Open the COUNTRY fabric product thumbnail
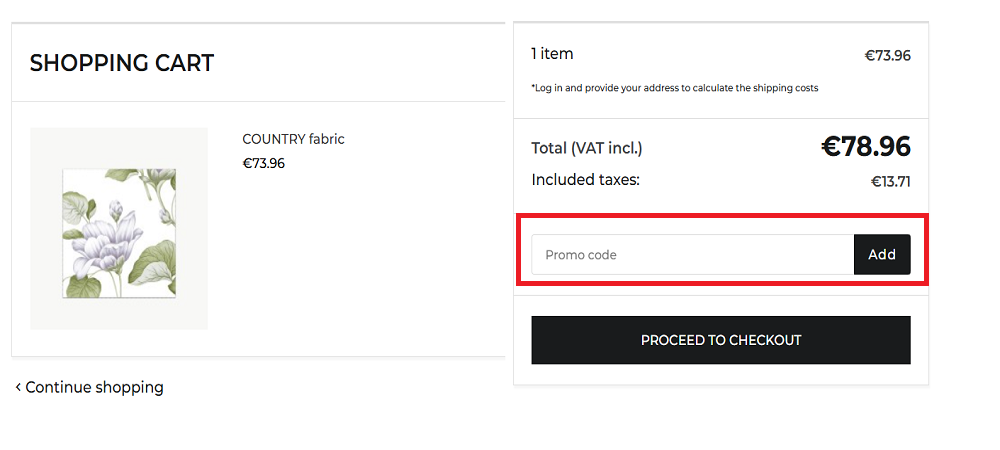Viewport: 1000px width, 450px height. pyautogui.click(x=119, y=230)
